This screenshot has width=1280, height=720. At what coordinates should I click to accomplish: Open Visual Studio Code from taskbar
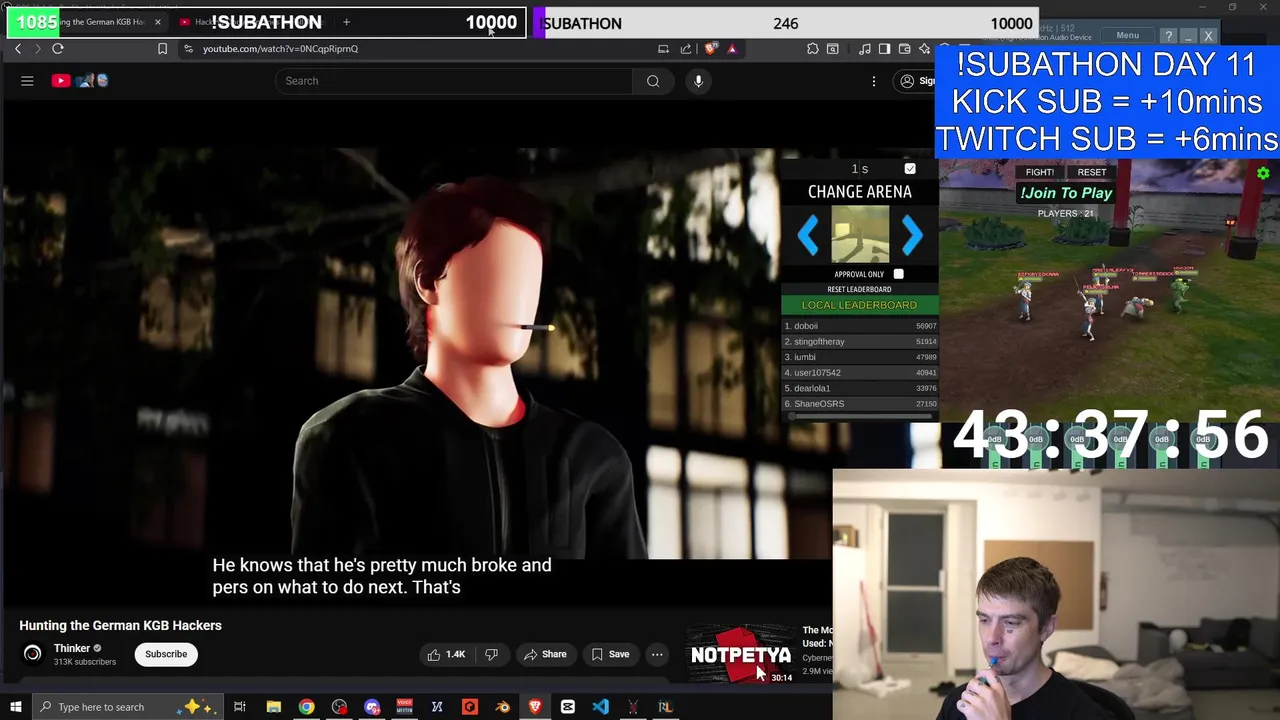(600, 707)
